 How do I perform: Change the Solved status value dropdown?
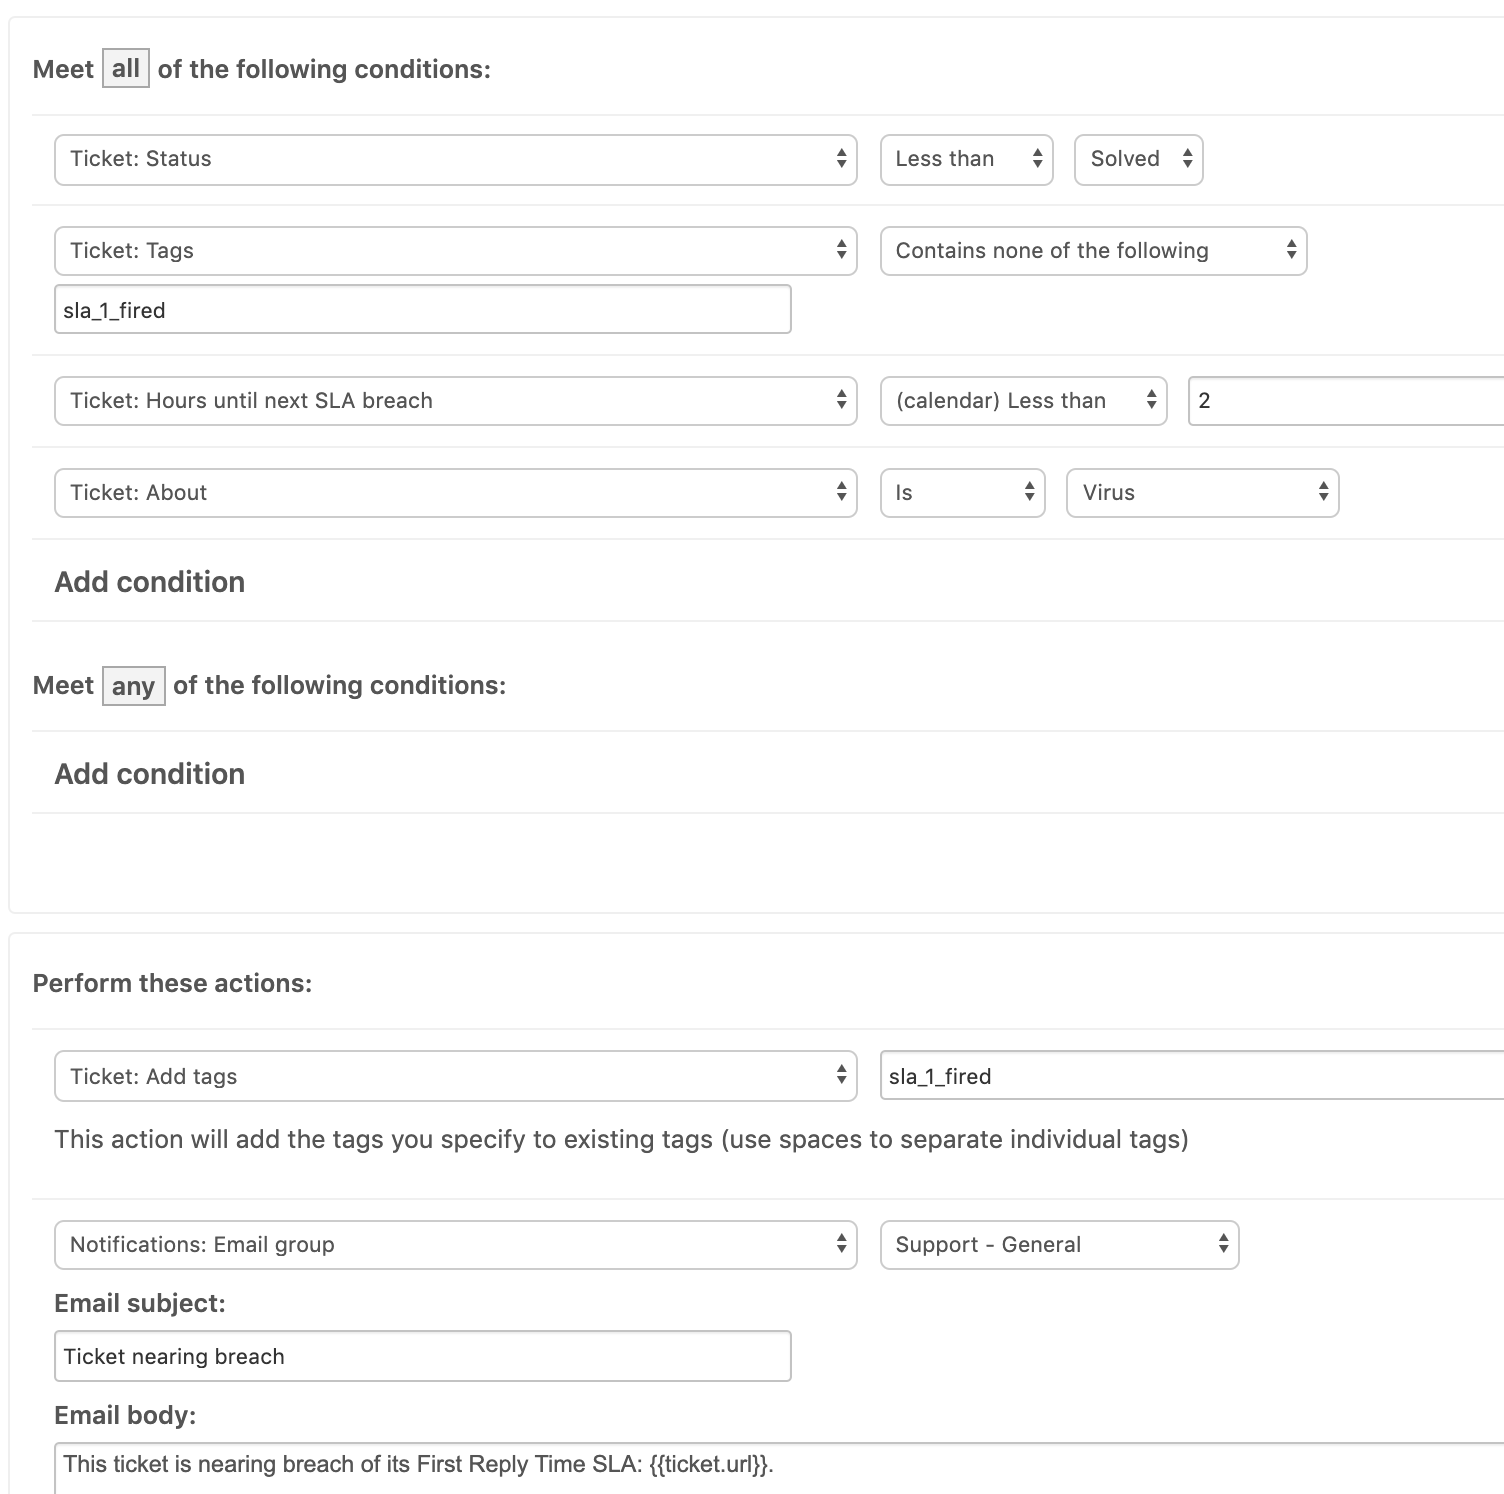pos(1138,160)
